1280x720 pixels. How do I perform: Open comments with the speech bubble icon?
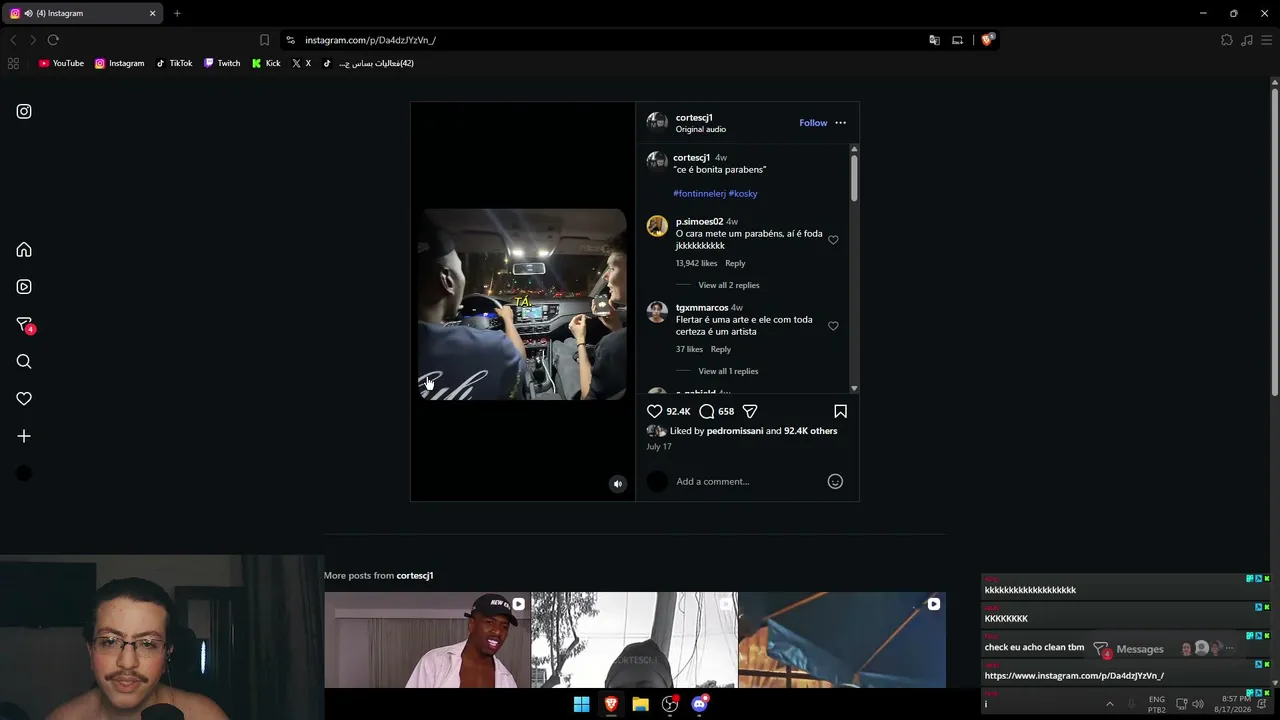pos(706,411)
